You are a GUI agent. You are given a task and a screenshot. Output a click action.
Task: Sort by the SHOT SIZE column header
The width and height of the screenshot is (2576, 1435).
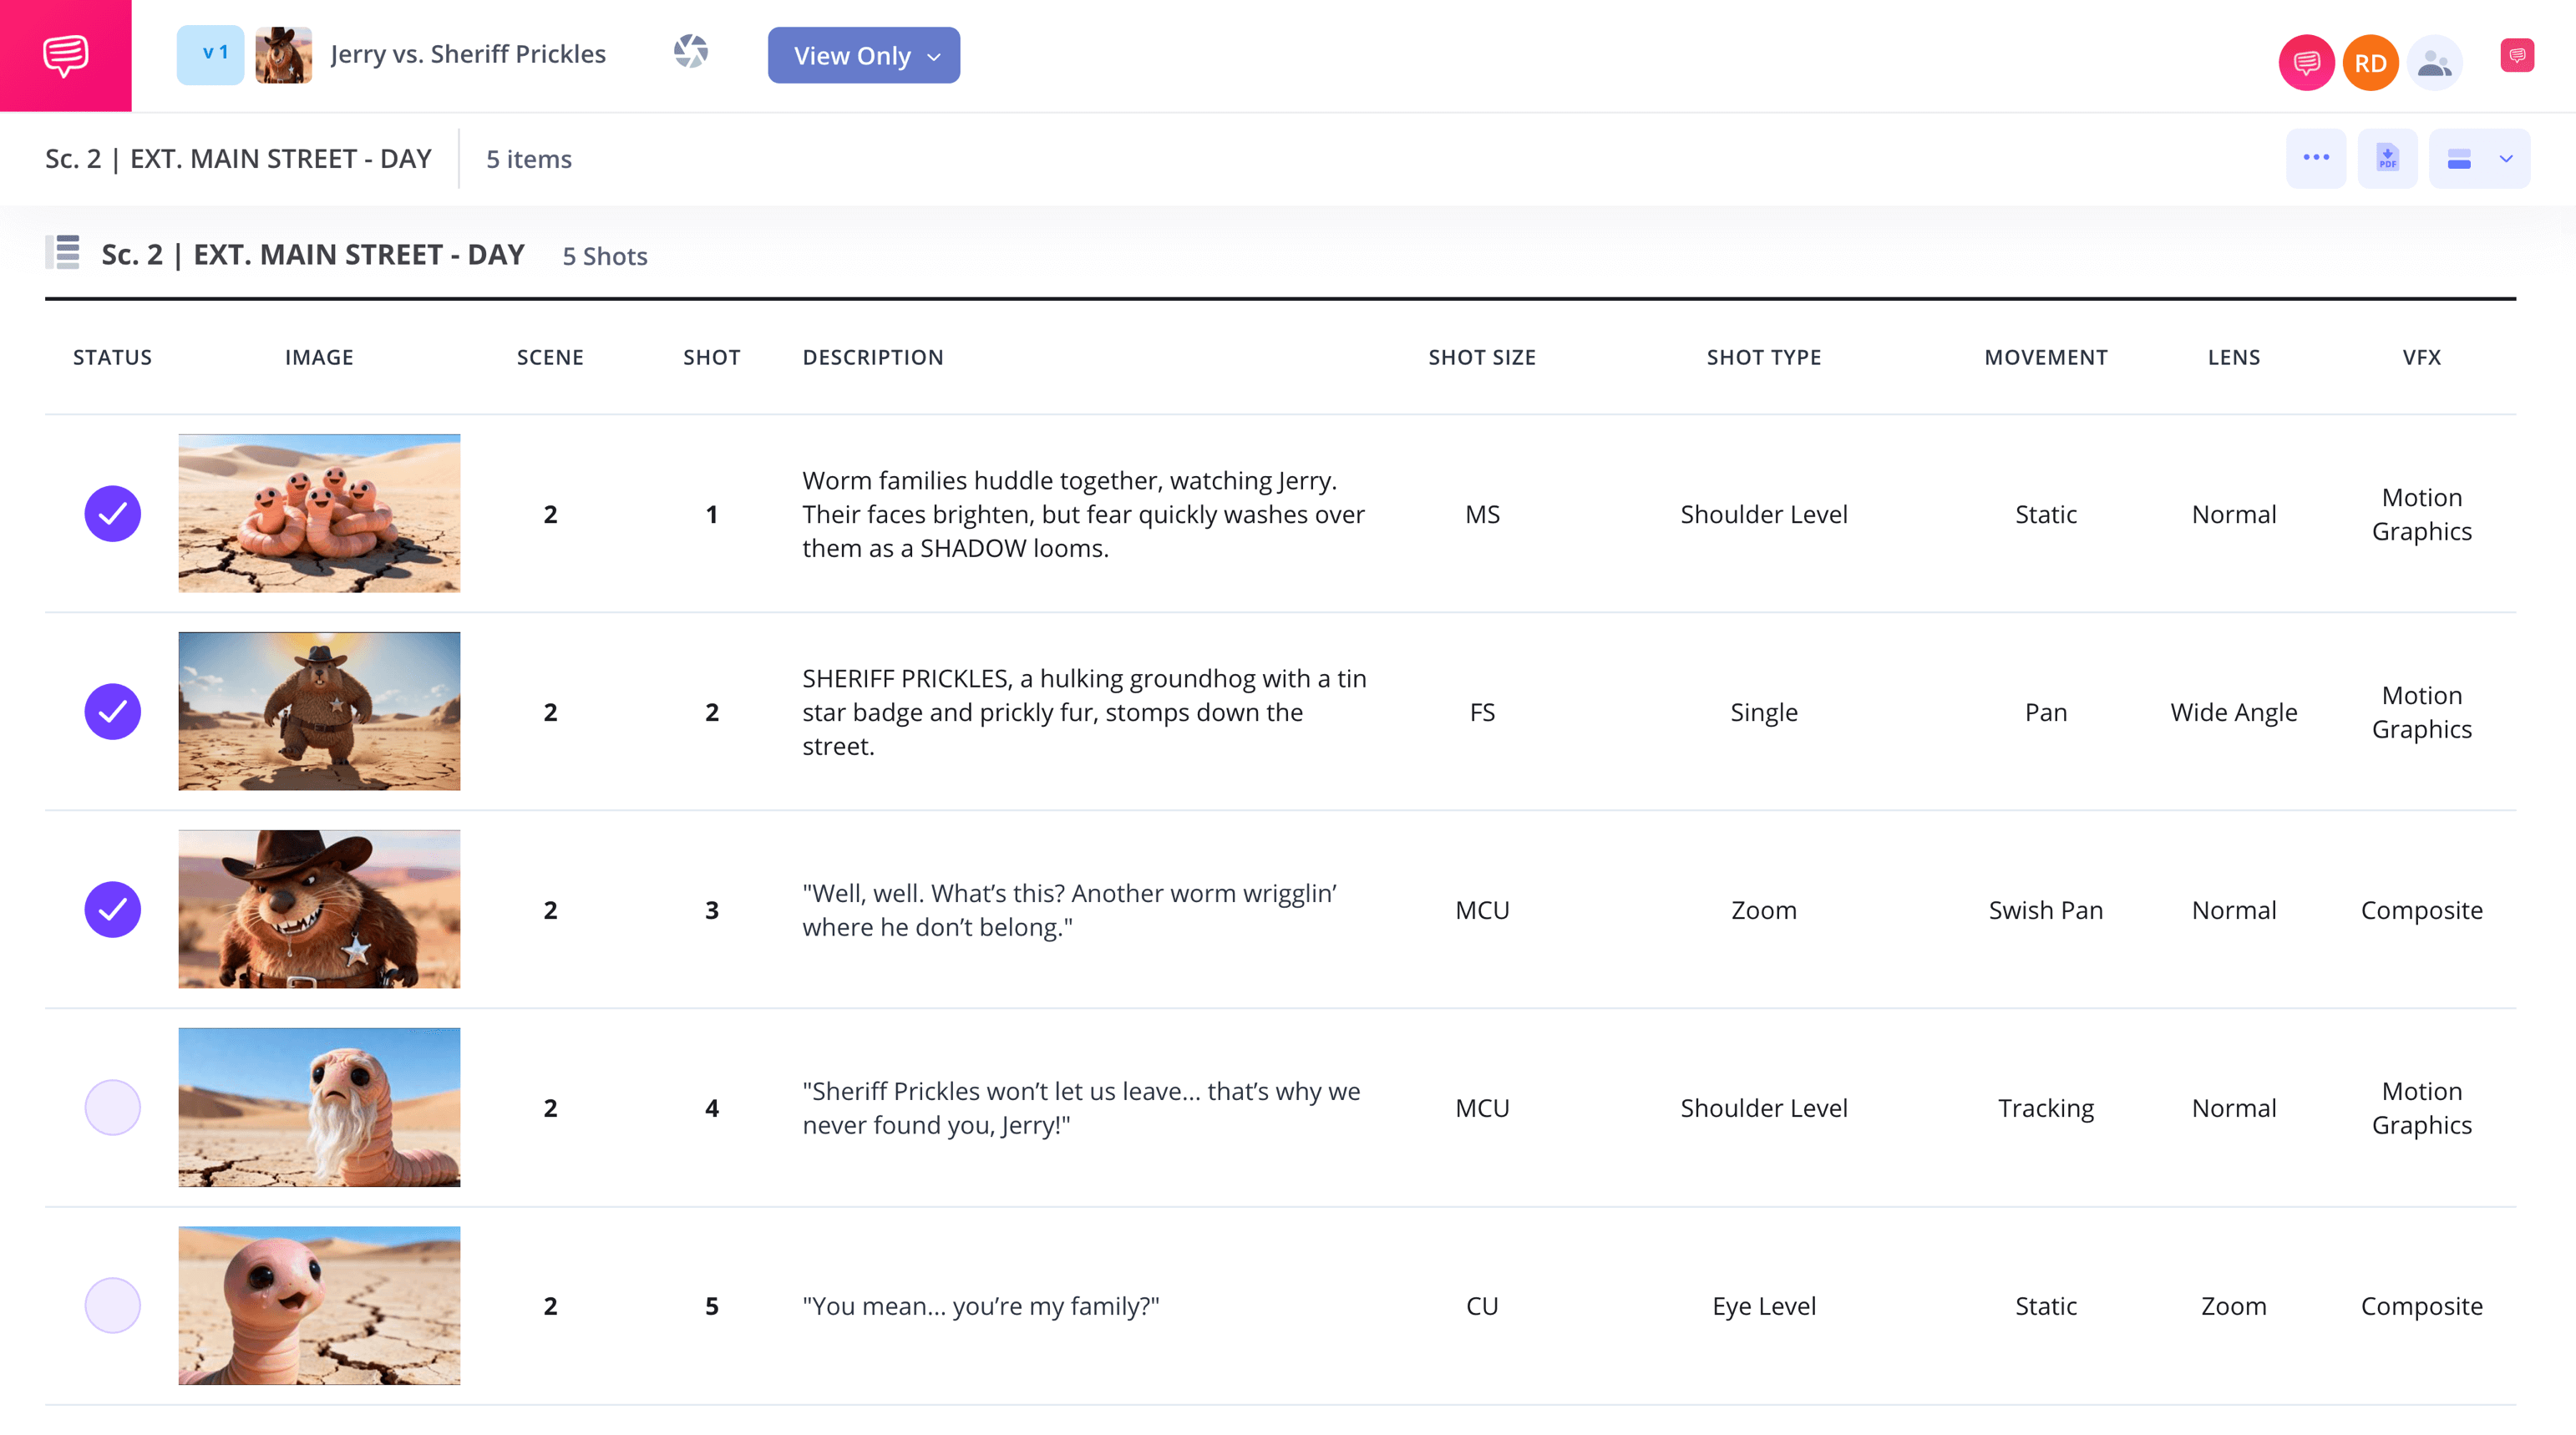(1481, 357)
